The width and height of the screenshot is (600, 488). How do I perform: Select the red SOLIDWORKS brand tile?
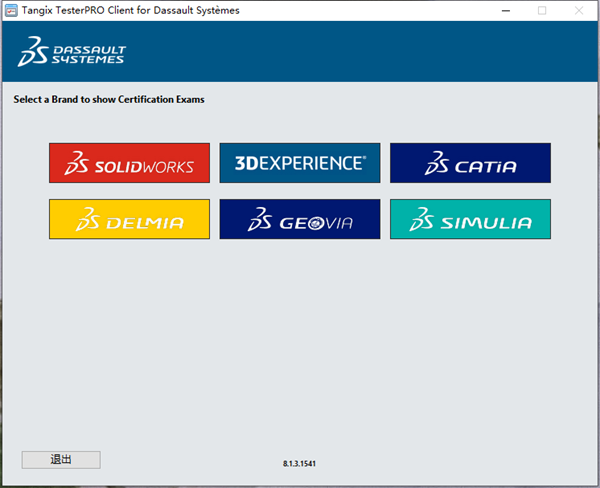coord(129,163)
